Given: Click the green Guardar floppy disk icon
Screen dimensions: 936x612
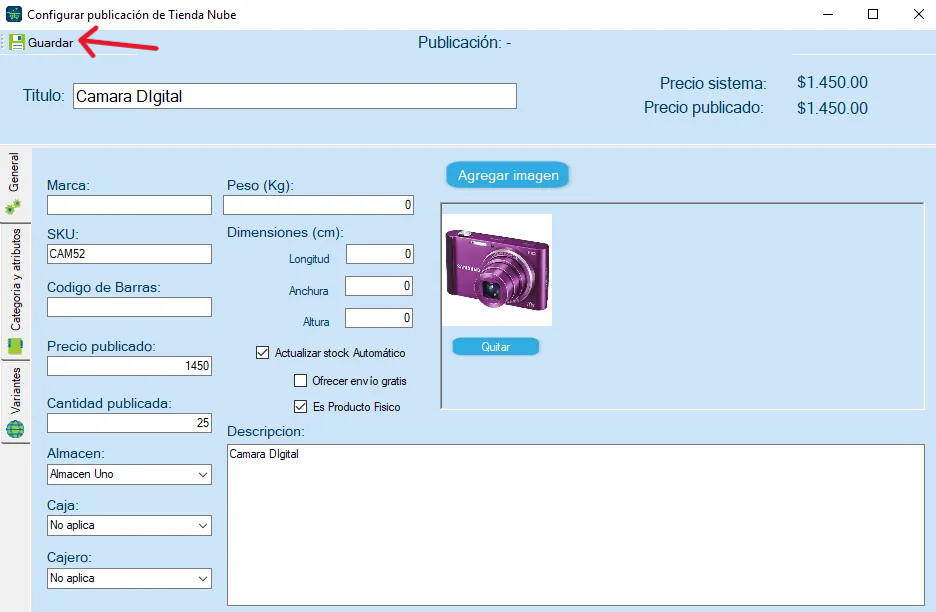Looking at the screenshot, I should tap(17, 42).
